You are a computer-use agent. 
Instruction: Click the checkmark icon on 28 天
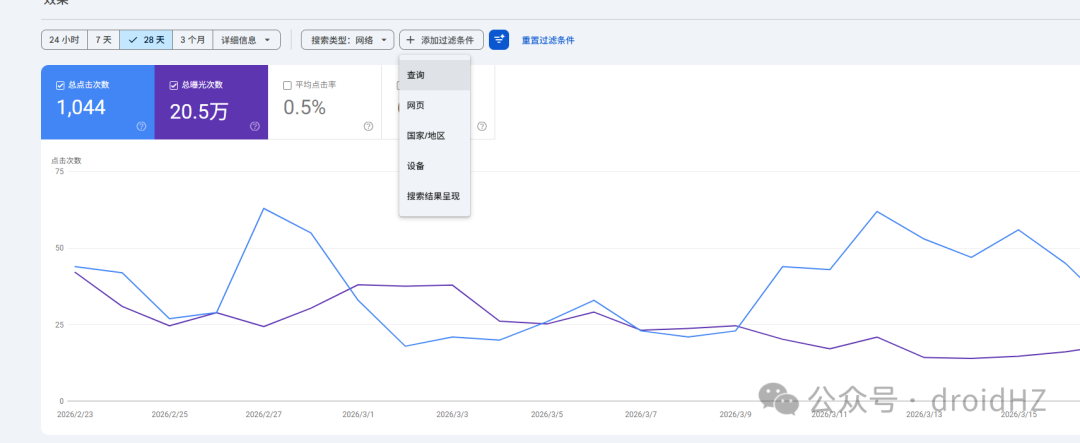point(133,40)
